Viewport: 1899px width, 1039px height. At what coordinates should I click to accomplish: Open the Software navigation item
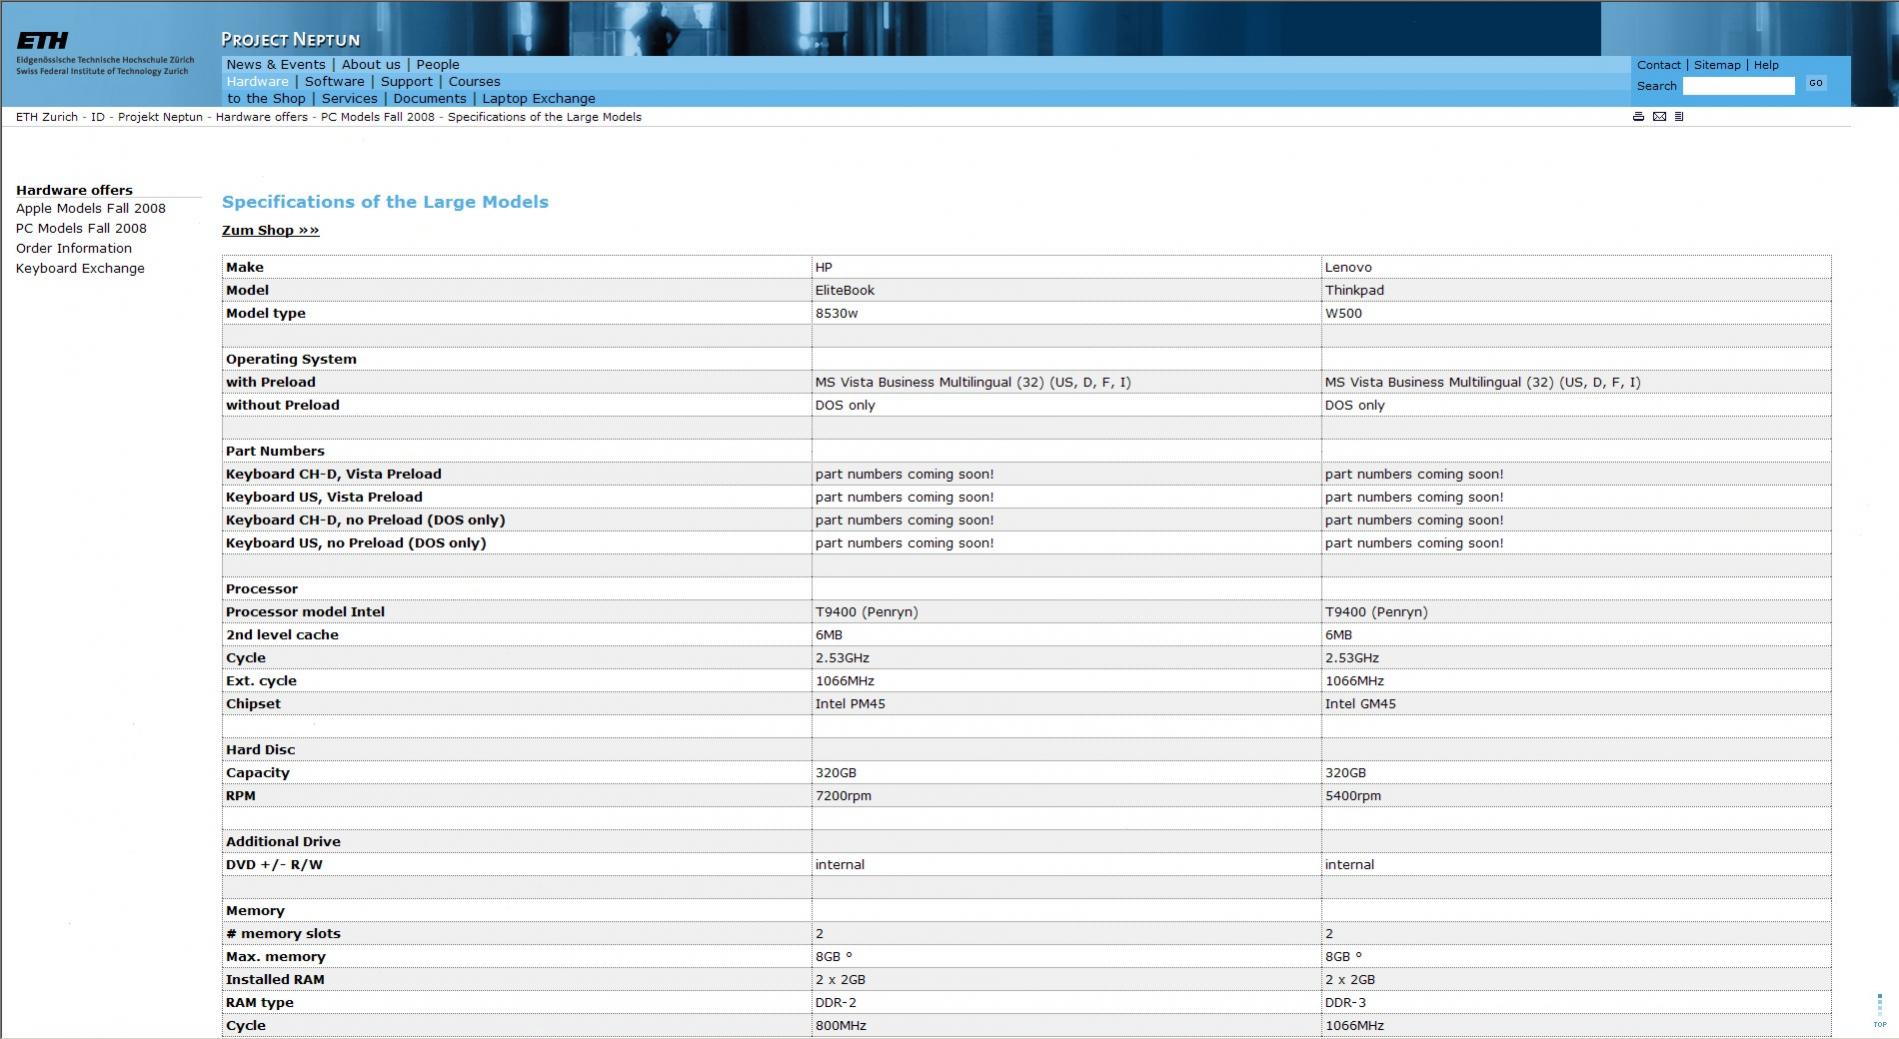(334, 82)
